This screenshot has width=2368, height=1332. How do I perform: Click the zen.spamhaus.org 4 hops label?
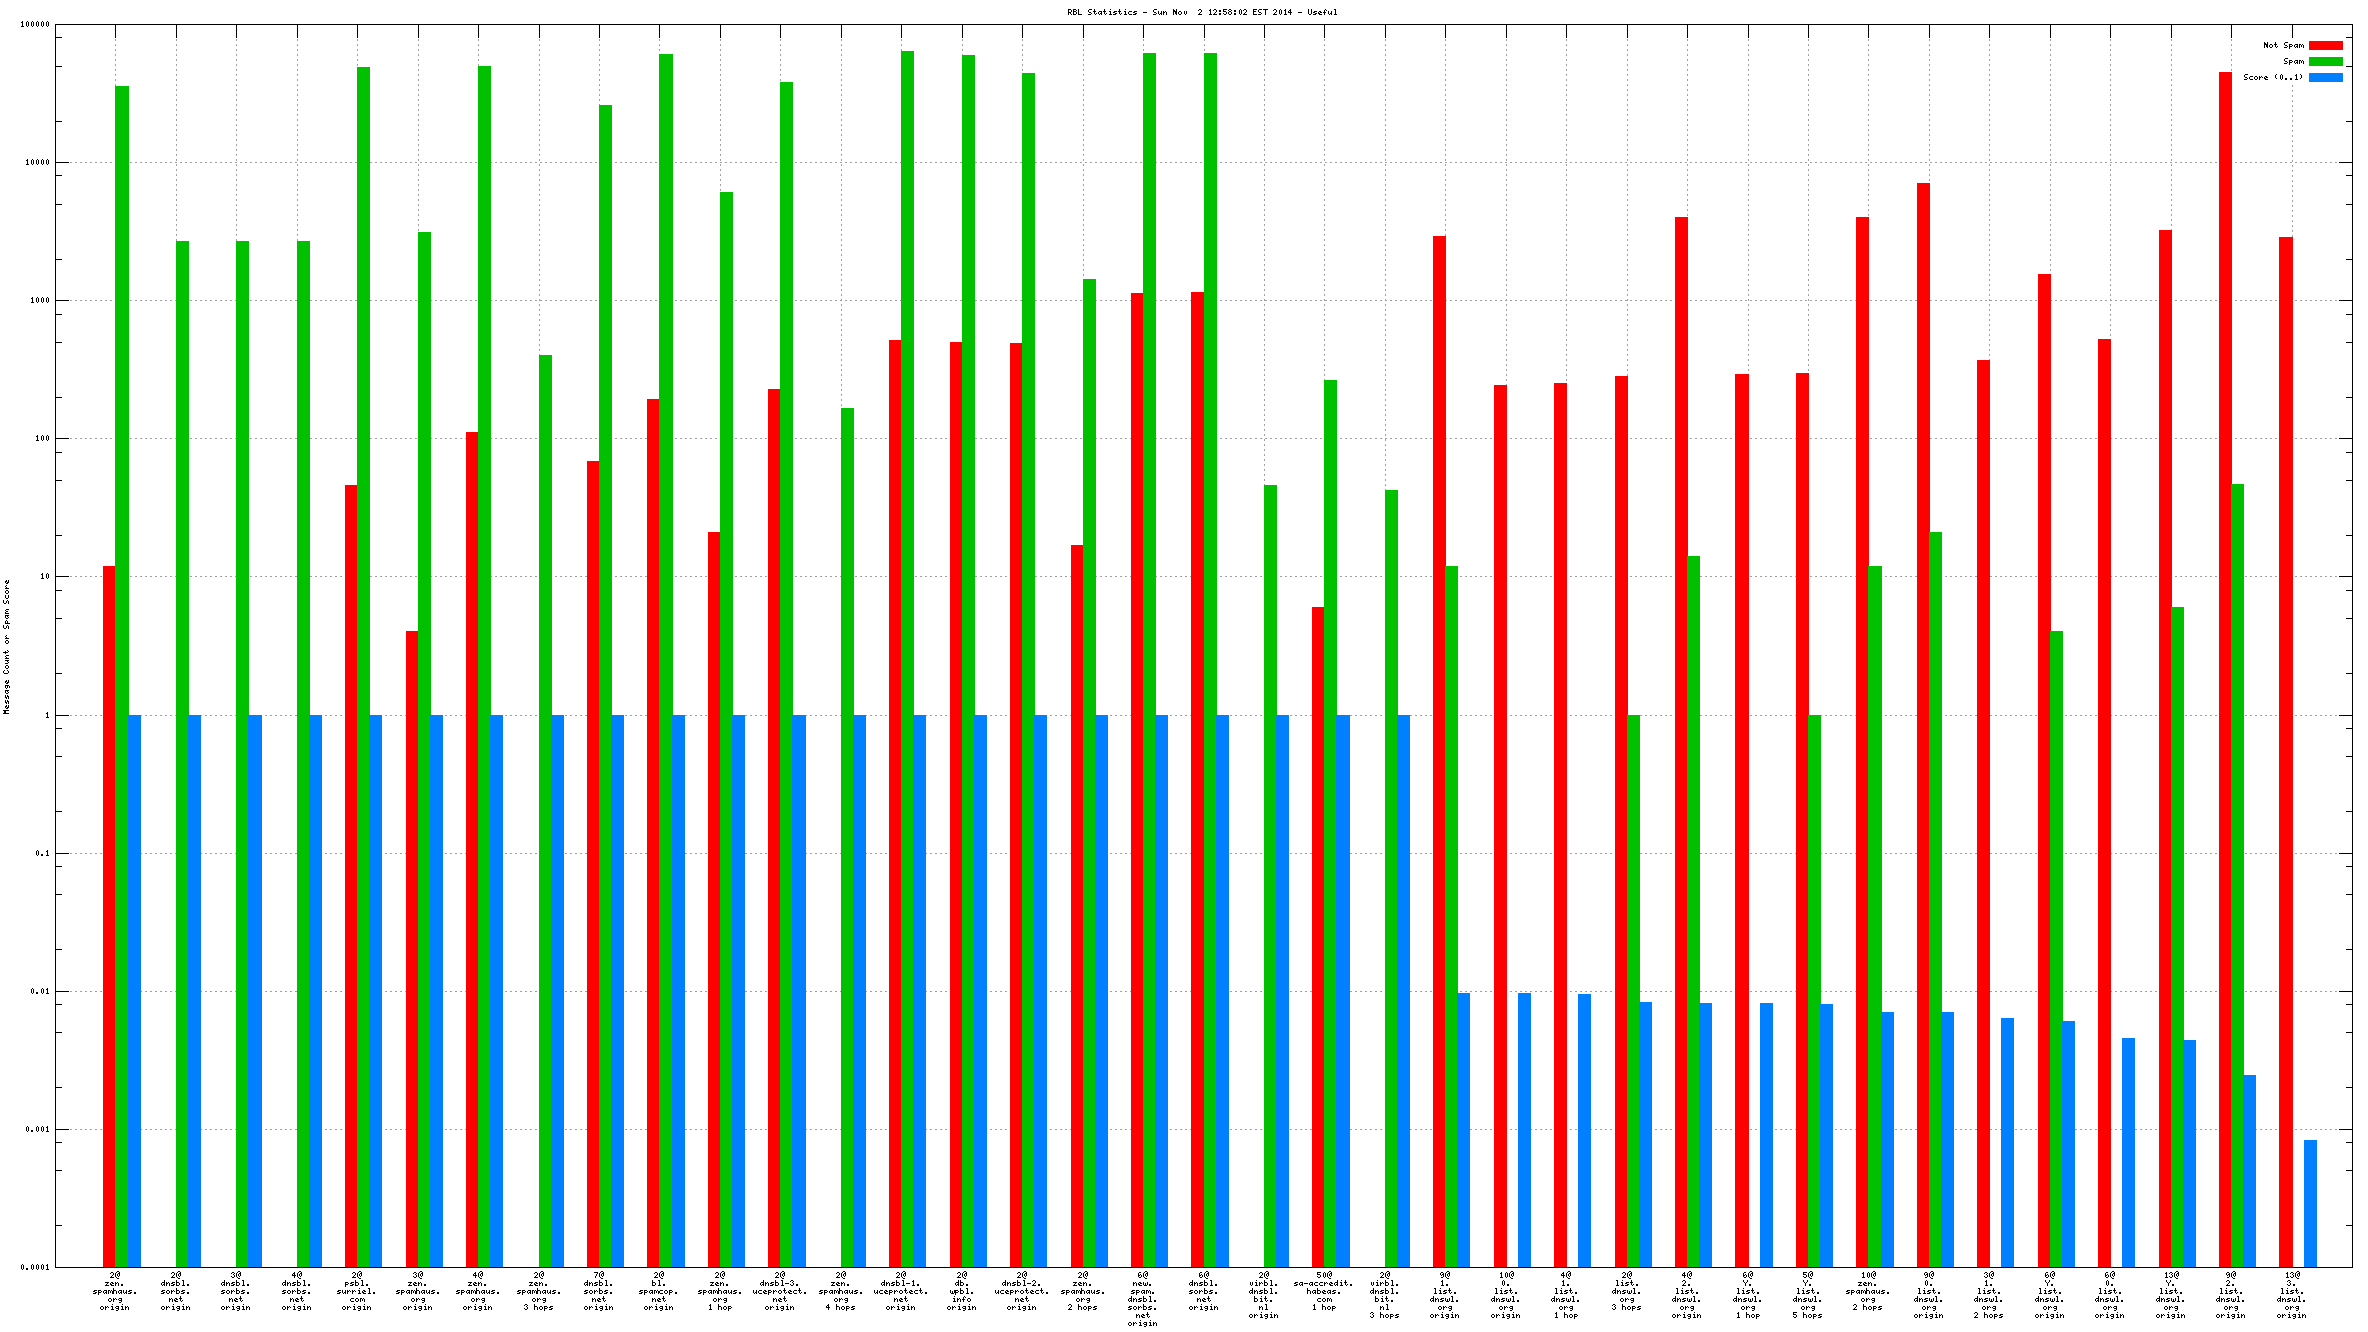(840, 1291)
